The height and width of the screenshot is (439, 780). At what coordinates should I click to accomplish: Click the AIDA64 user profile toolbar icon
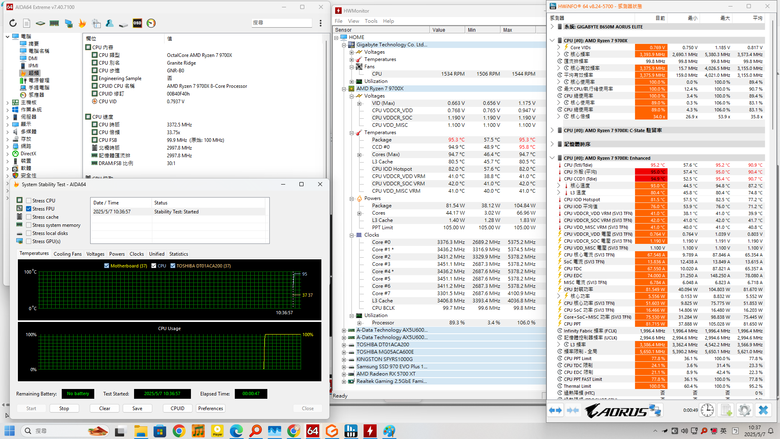109,23
